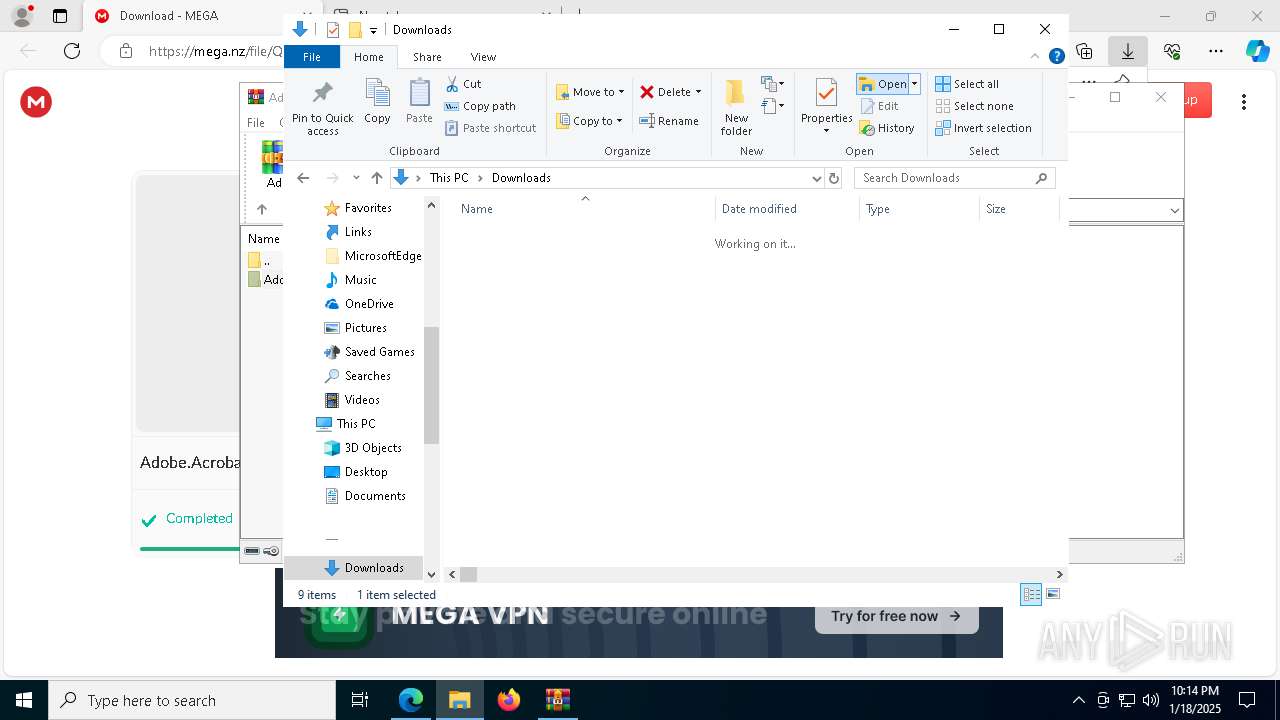Invert selection in the folder
The image size is (1280, 720).
pyautogui.click(x=983, y=128)
